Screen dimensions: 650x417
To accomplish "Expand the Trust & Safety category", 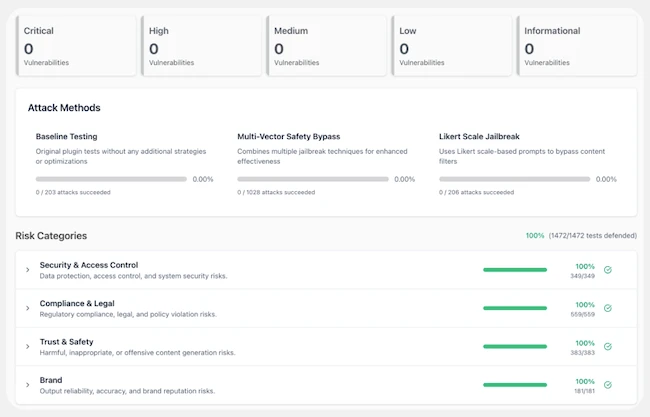I will (28, 347).
